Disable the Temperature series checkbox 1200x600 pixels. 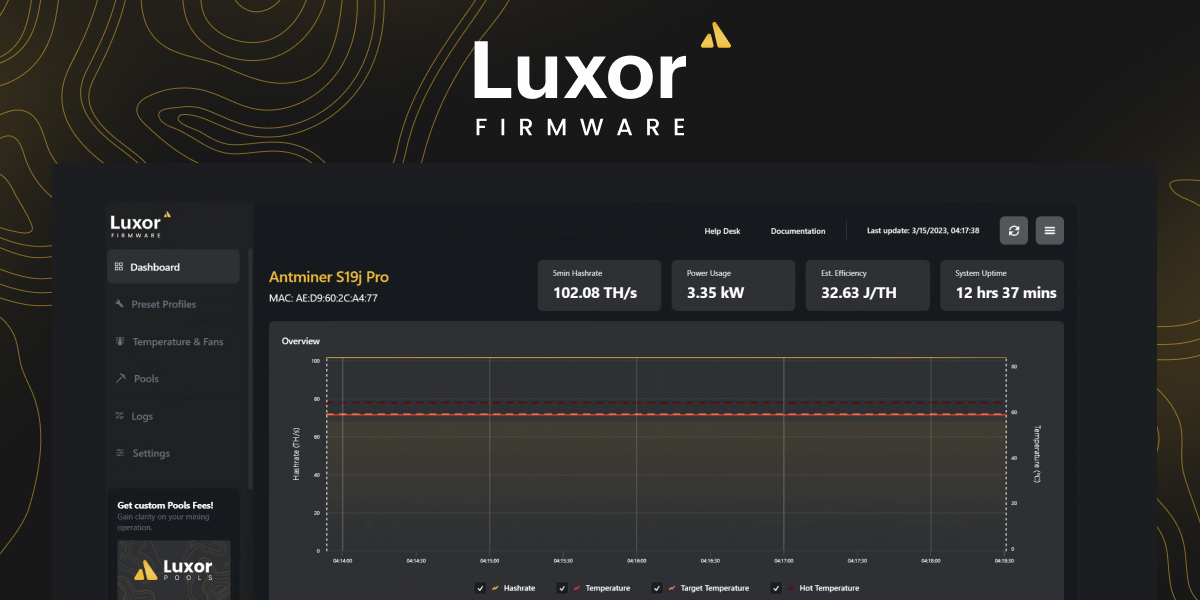pos(561,588)
